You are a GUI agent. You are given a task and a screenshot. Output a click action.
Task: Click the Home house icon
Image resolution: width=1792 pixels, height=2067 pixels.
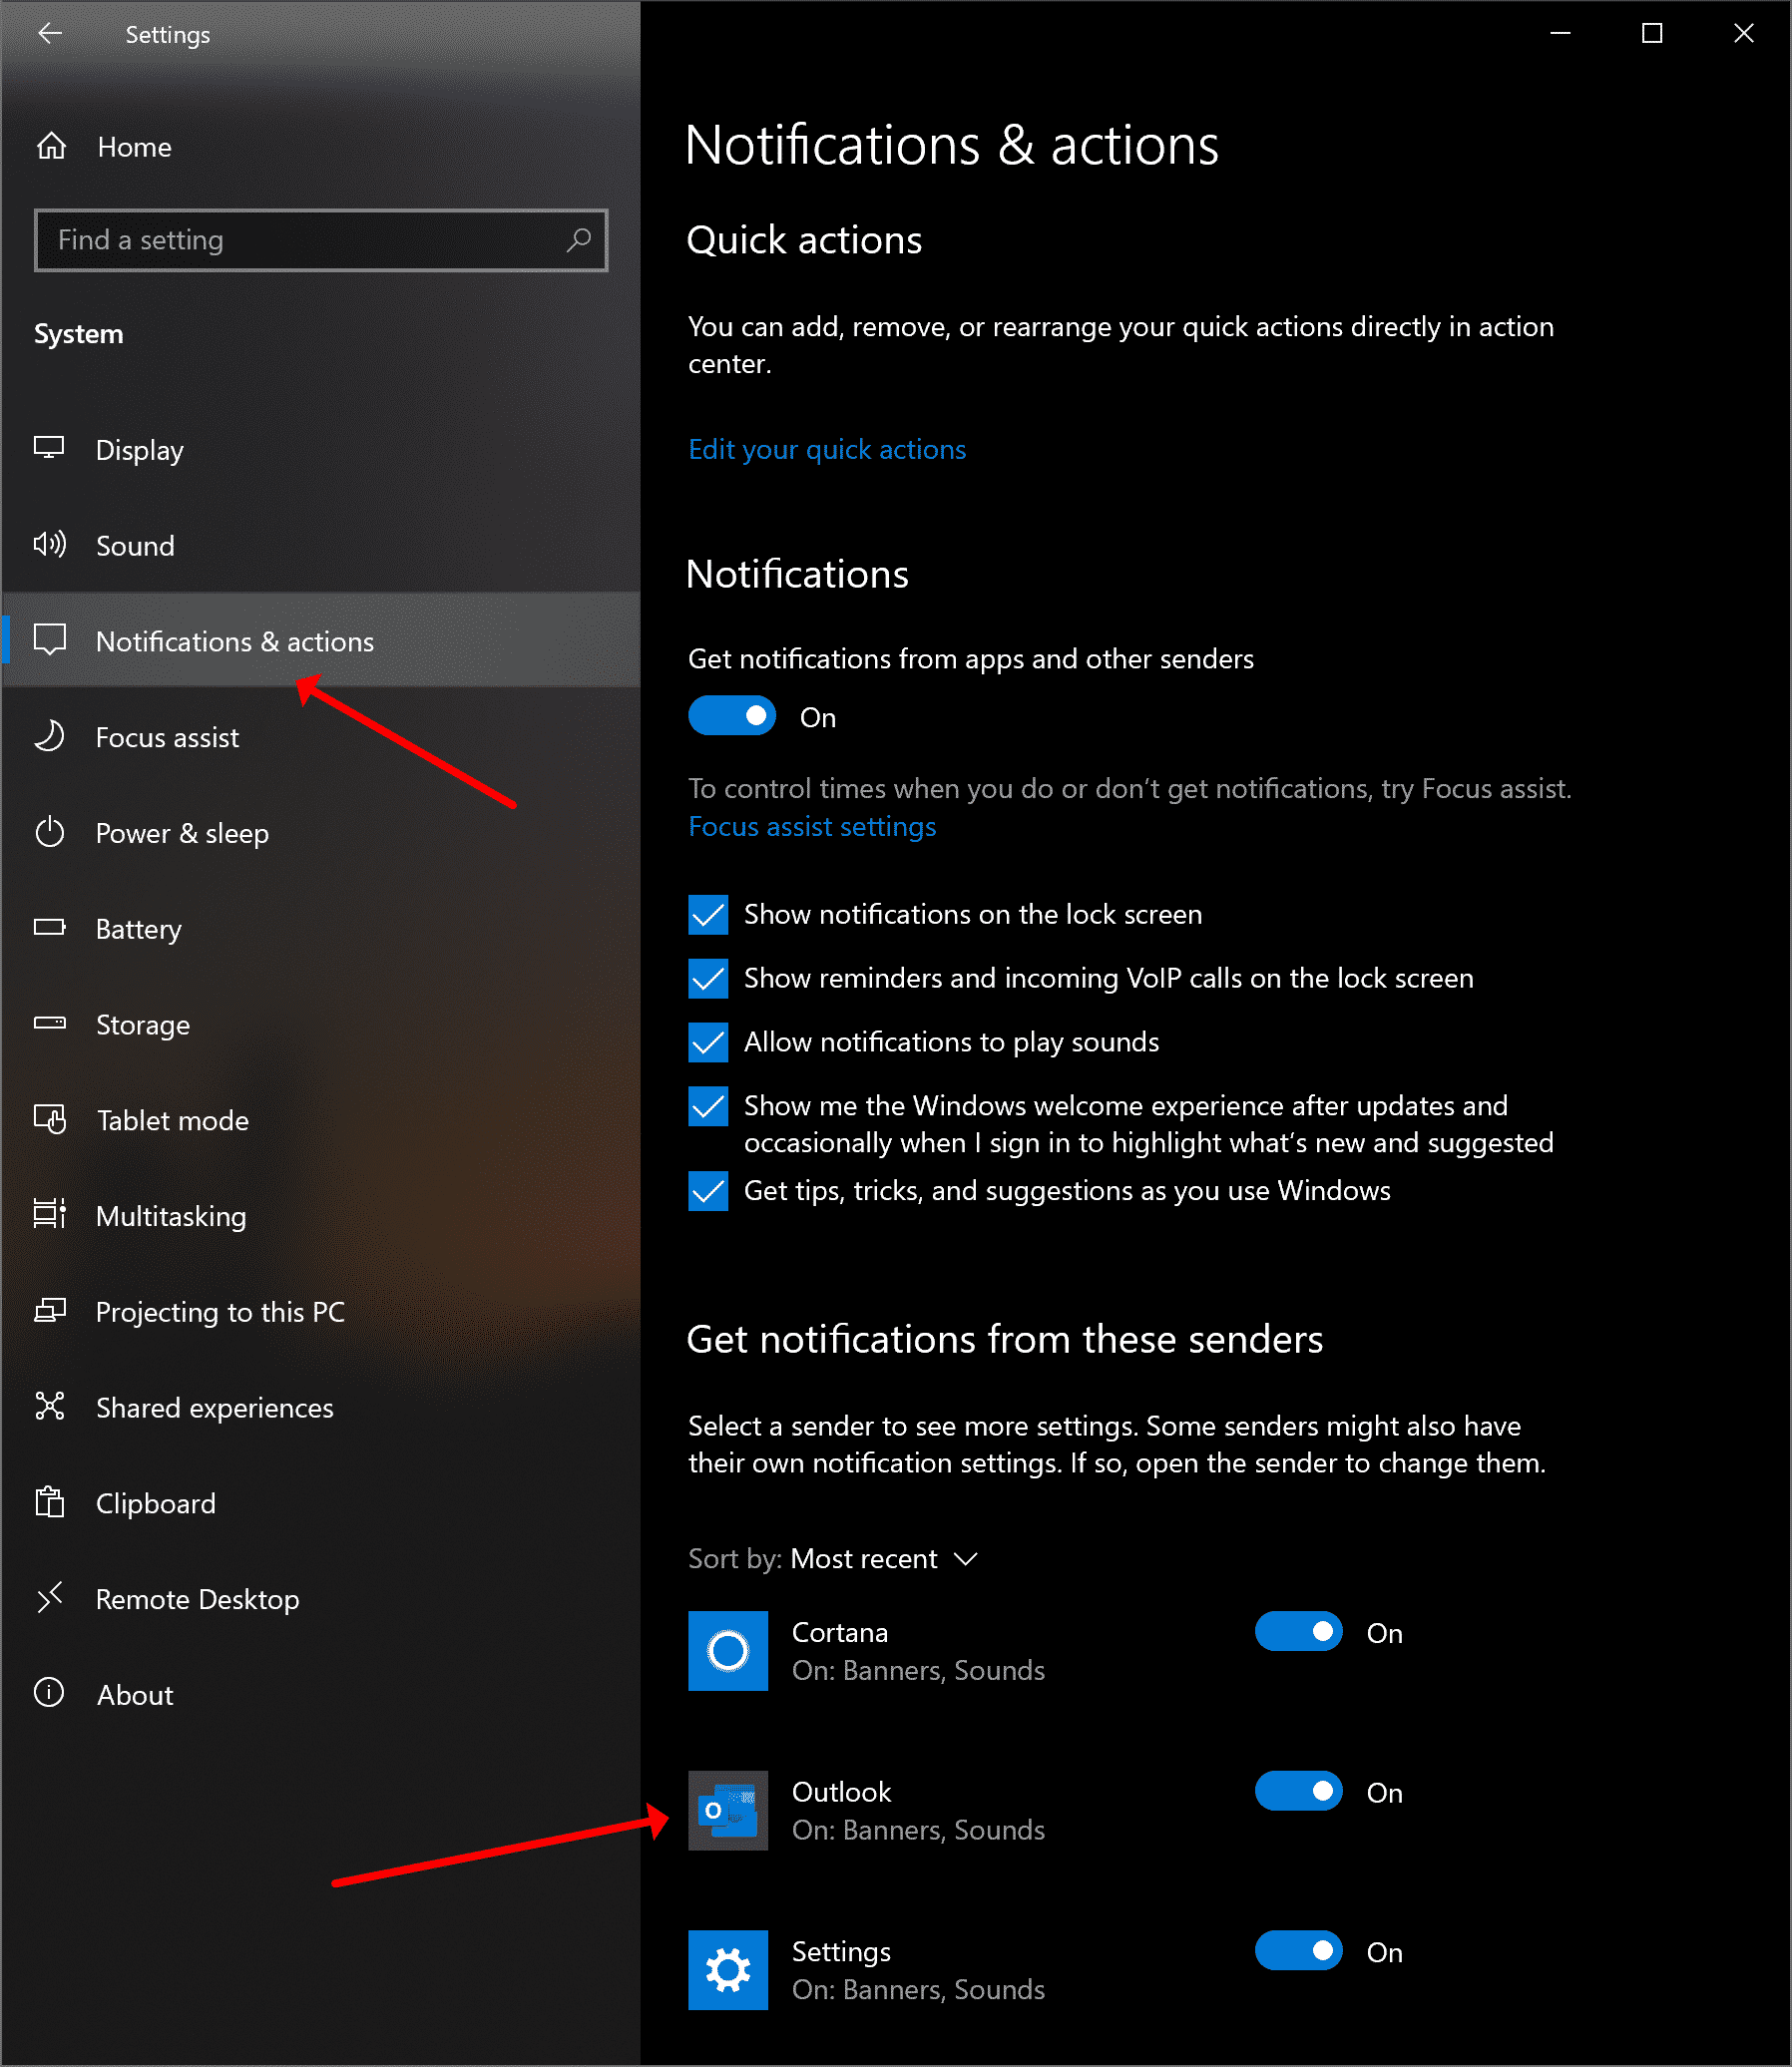[51, 147]
